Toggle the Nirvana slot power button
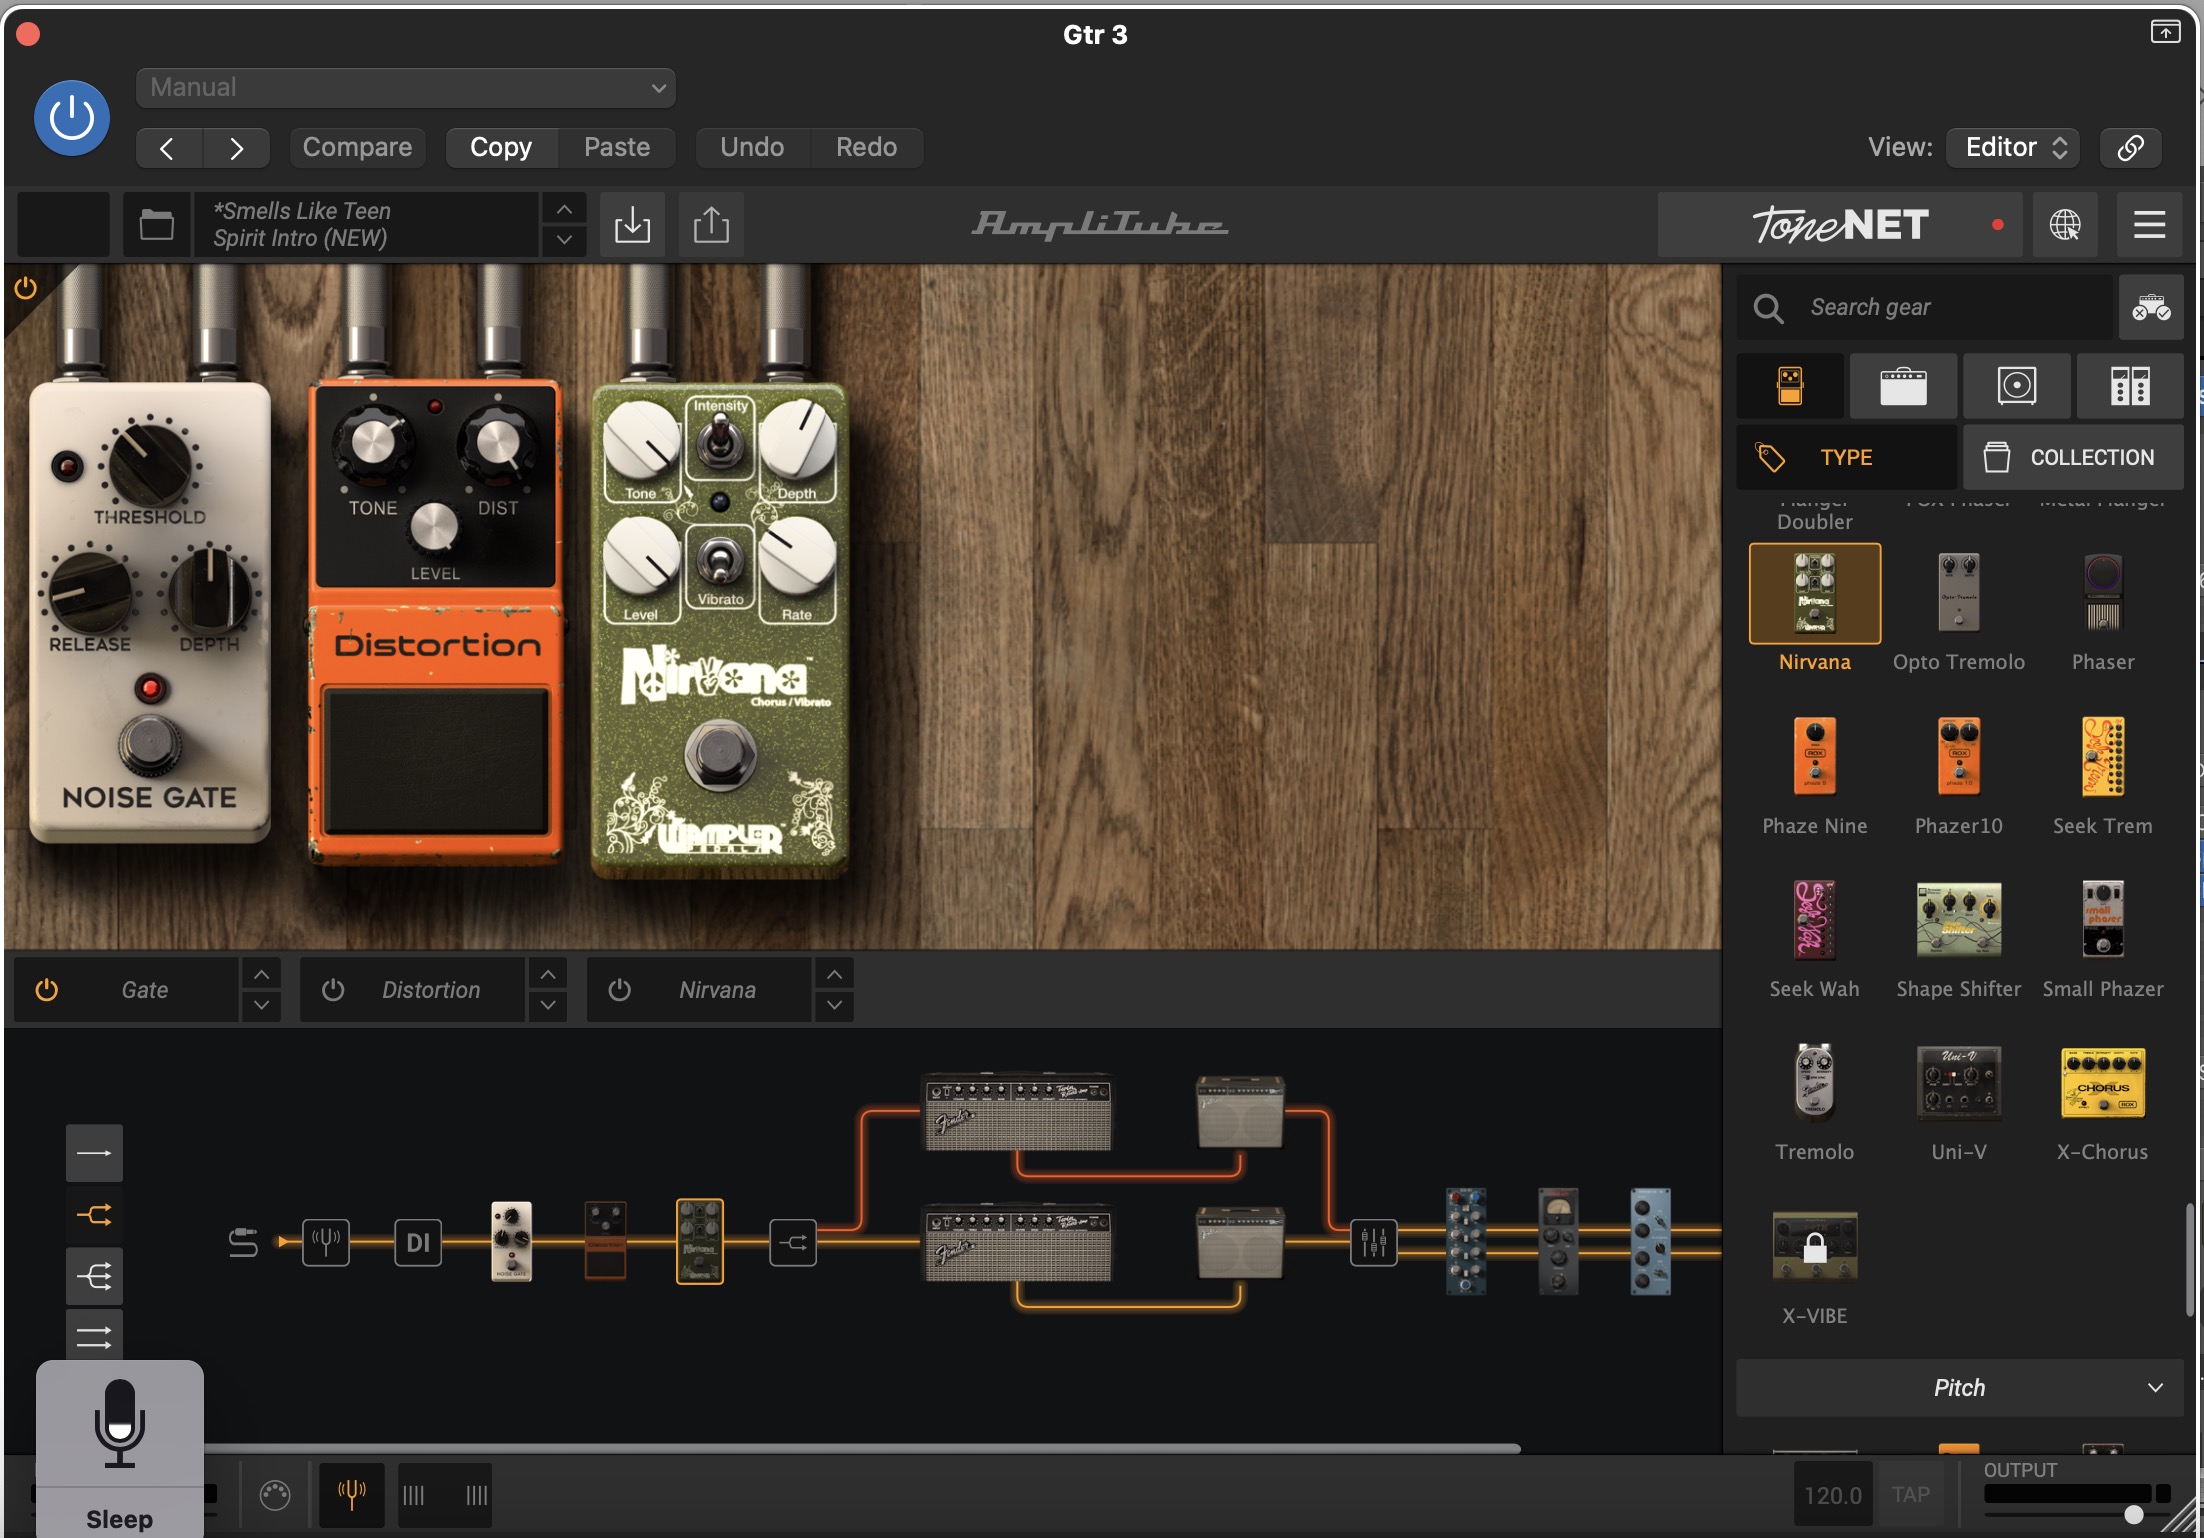Viewport: 2204px width, 1538px height. tap(620, 990)
